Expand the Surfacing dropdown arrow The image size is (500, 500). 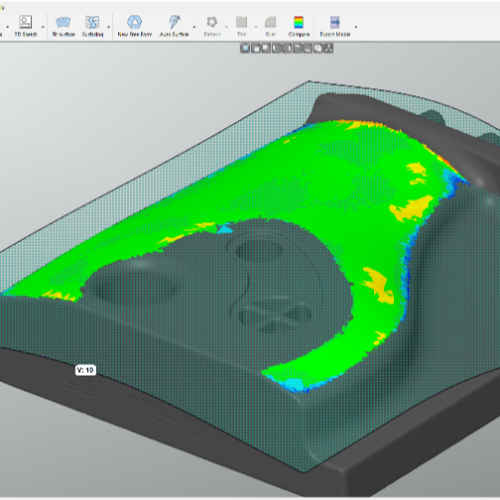pyautogui.click(x=109, y=27)
